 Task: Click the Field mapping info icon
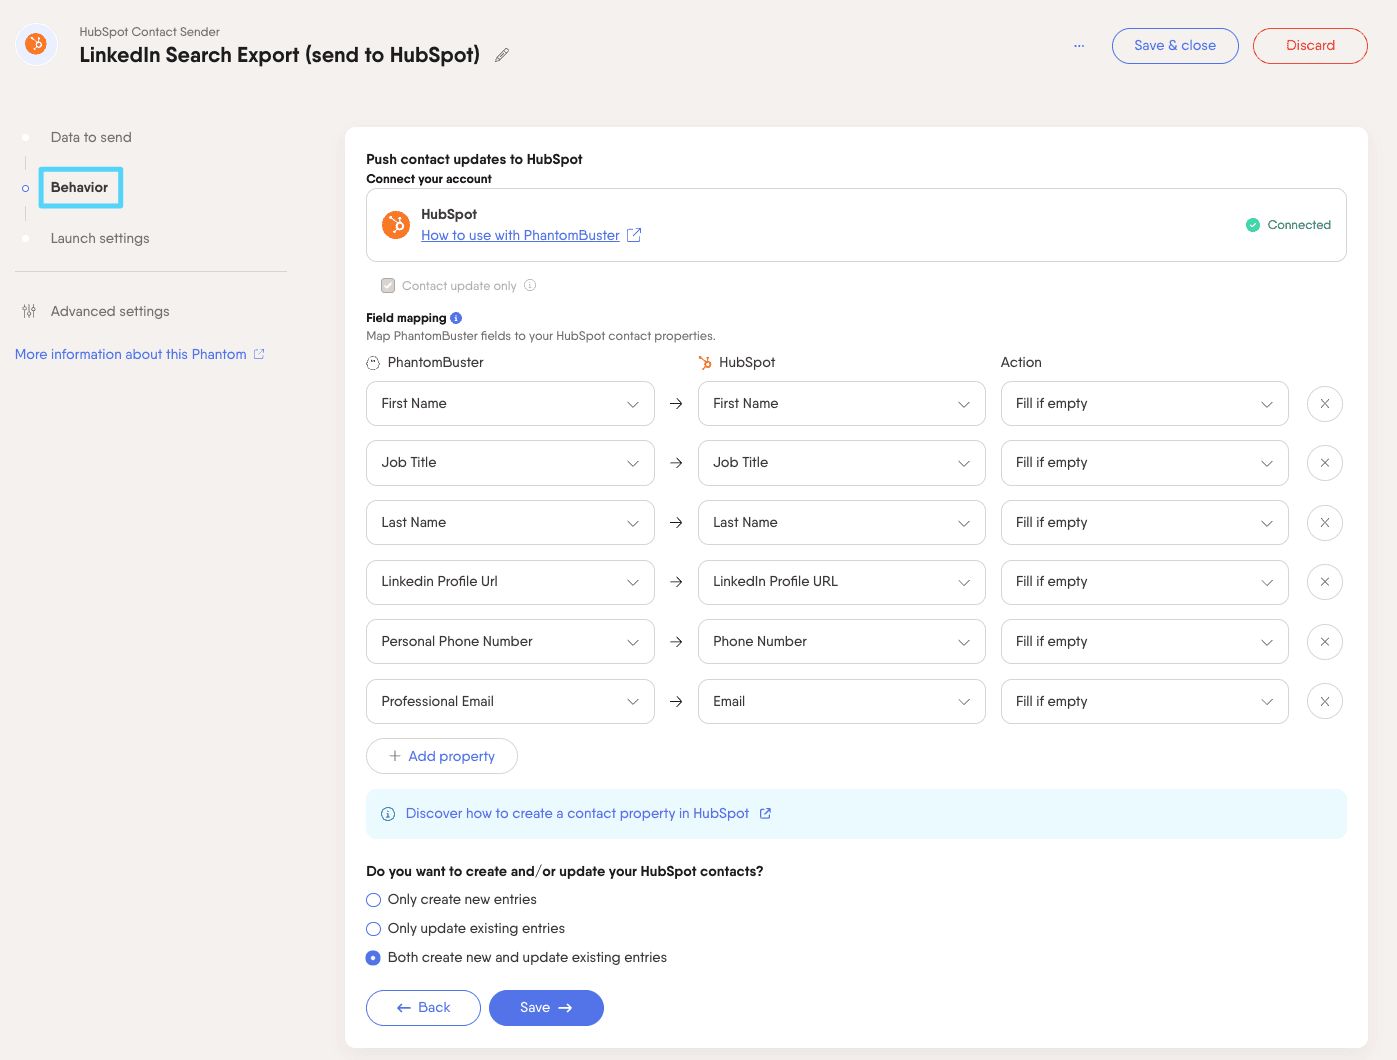456,318
